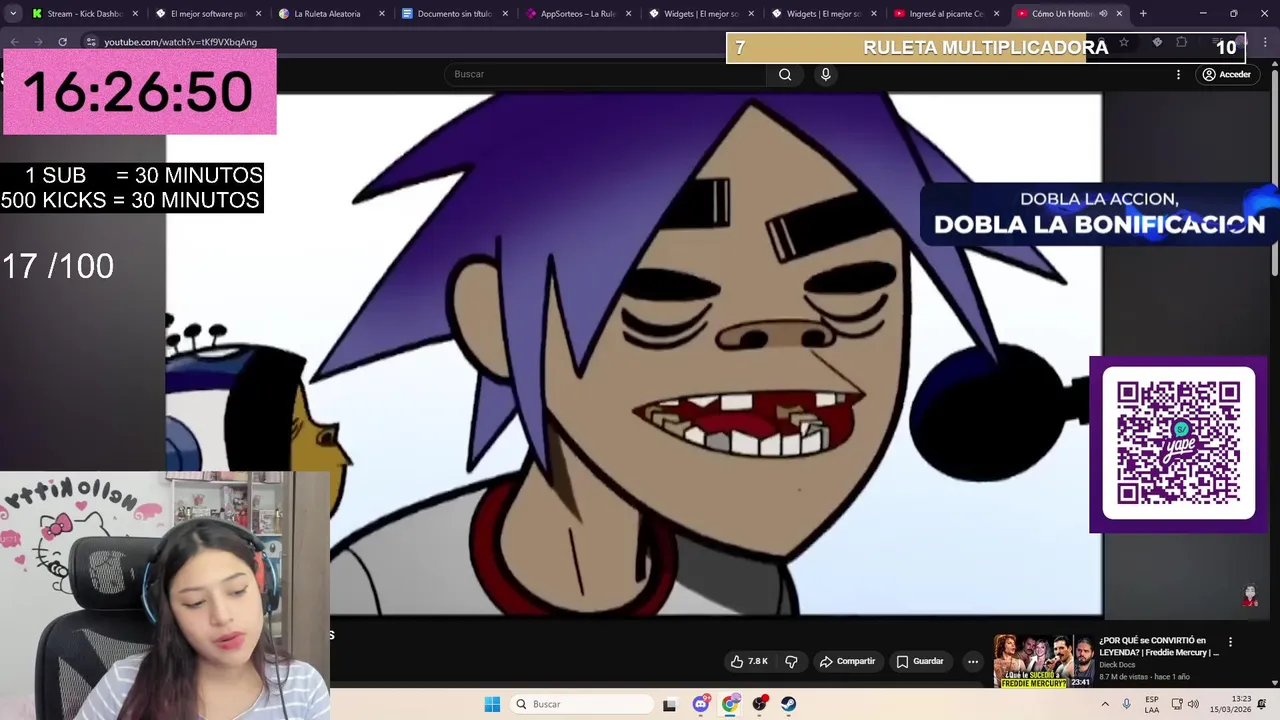The image size is (1280, 720).
Task: Click the 17 /100 counter text
Action: point(57,266)
